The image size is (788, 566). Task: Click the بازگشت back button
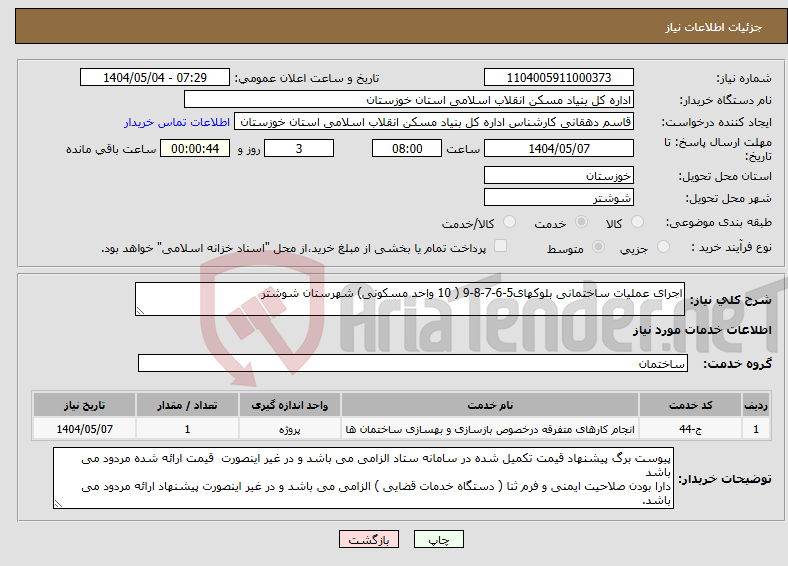pos(369,539)
